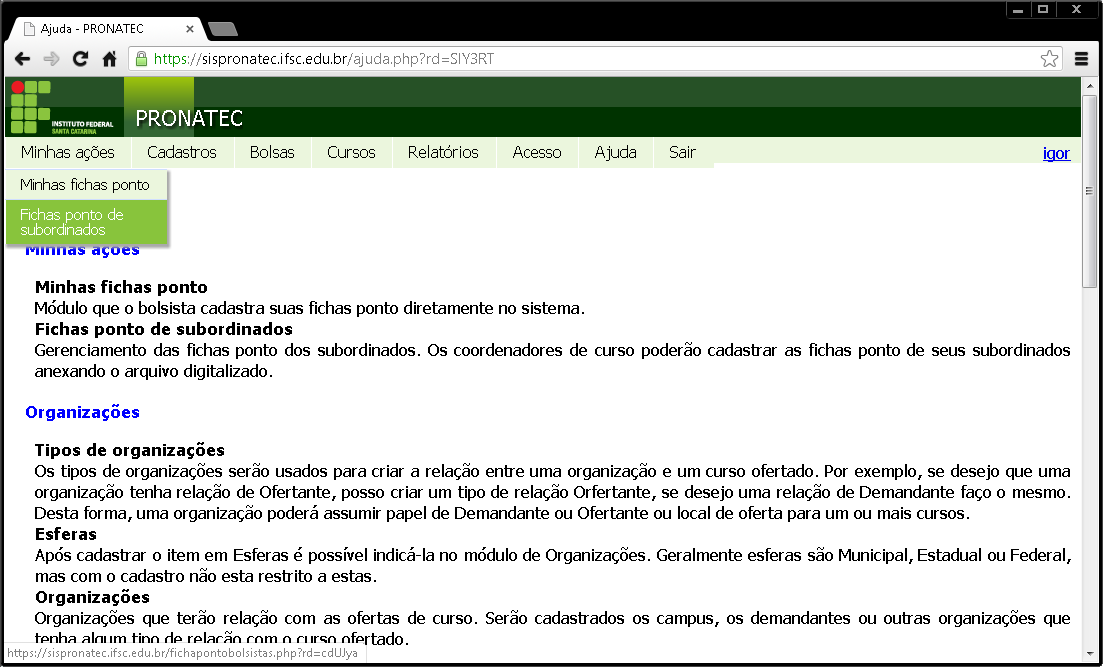The image size is (1103, 667).
Task: Open a new browser tab
Action: 222,29
